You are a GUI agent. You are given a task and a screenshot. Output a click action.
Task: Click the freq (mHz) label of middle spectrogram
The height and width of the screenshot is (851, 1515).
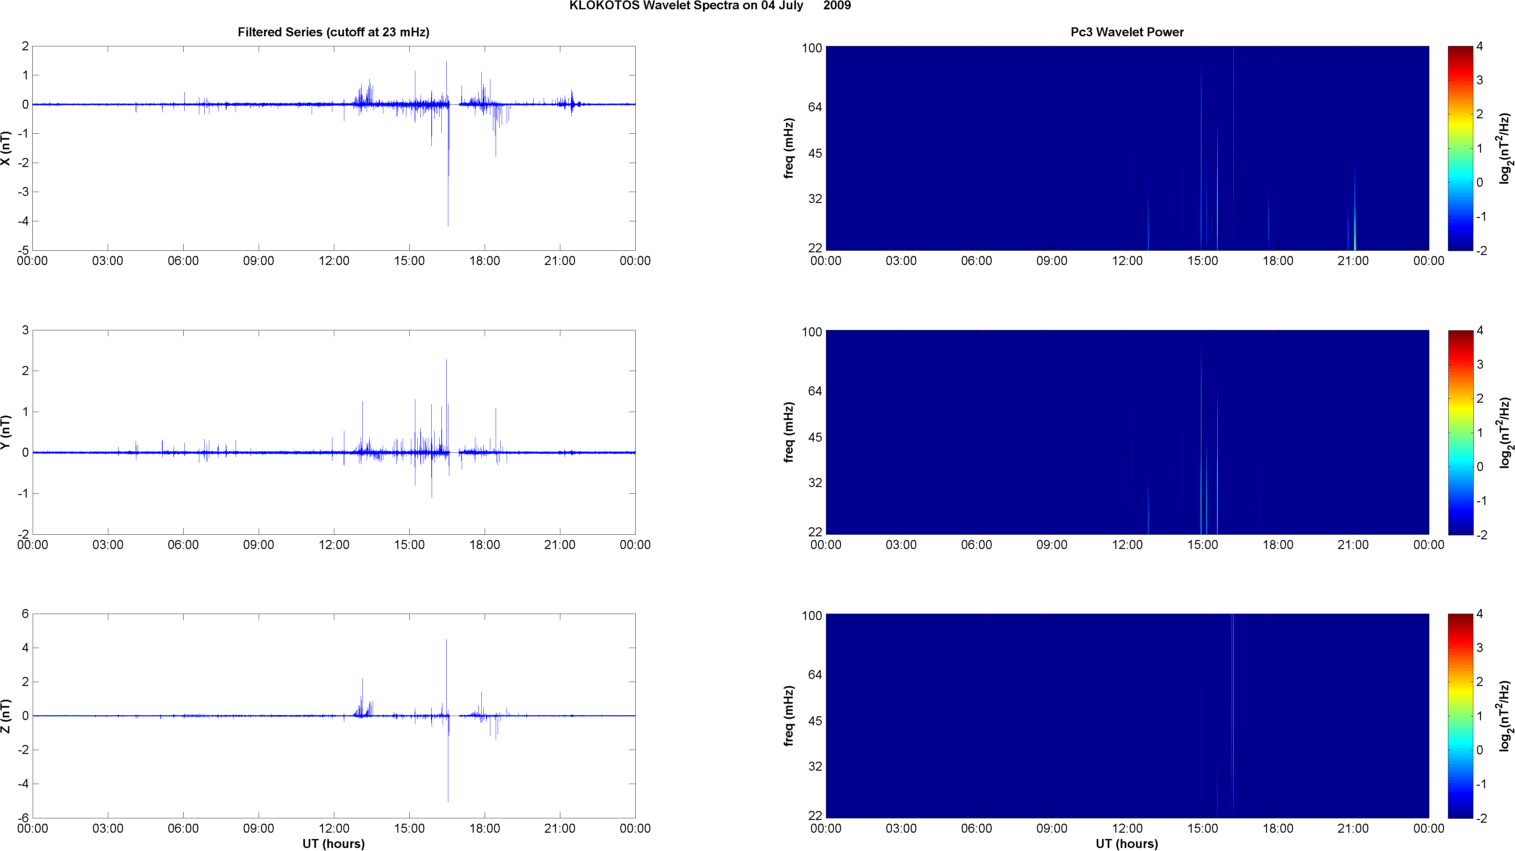tap(789, 432)
